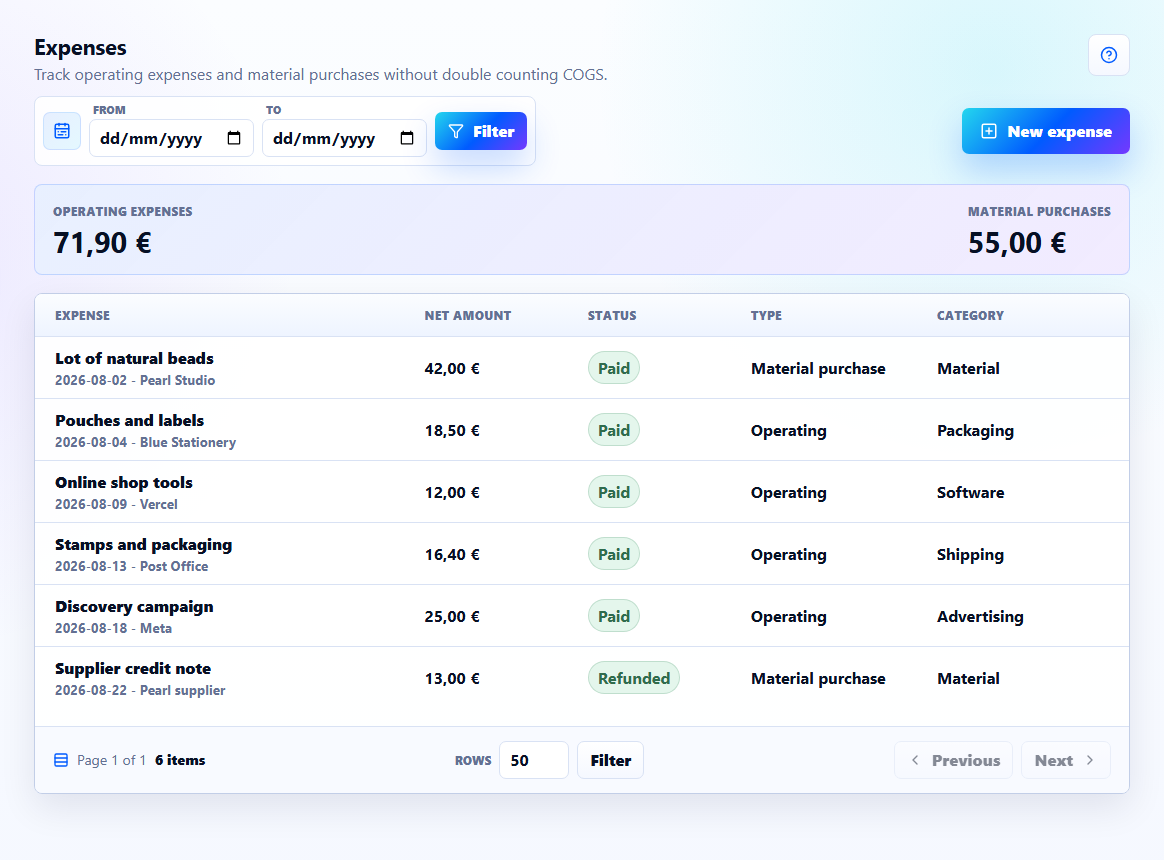The height and width of the screenshot is (860, 1164).
Task: Click the list icon next to Page 1 of 1
Action: click(62, 760)
